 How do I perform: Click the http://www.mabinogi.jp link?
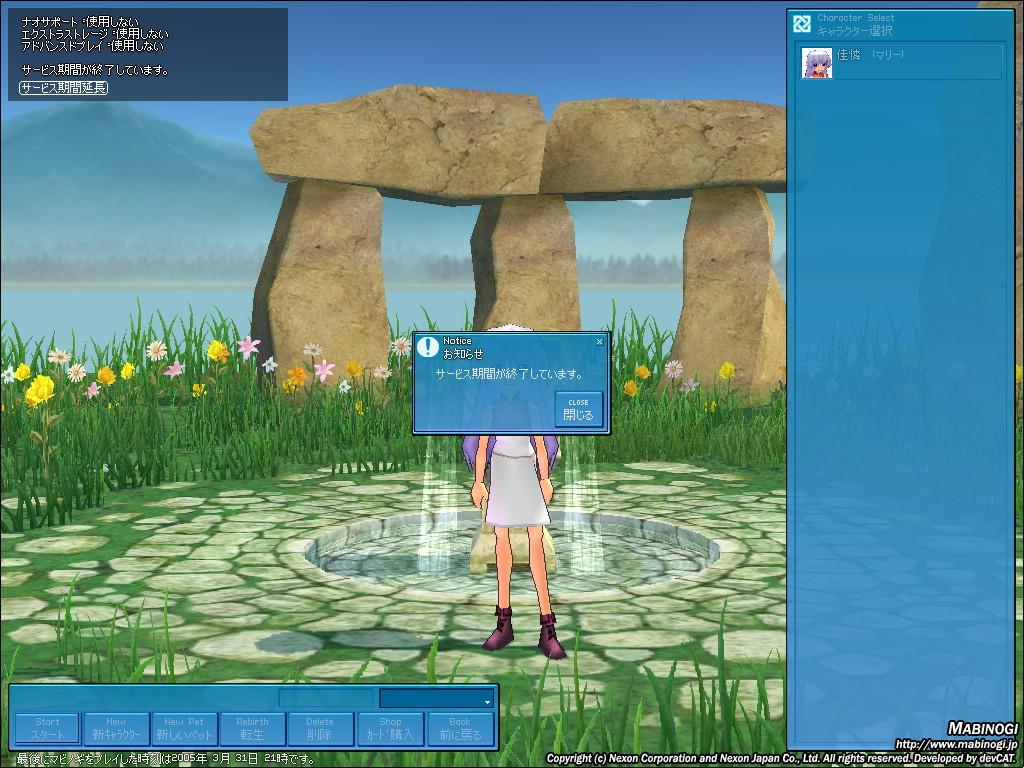pyautogui.click(x=956, y=744)
